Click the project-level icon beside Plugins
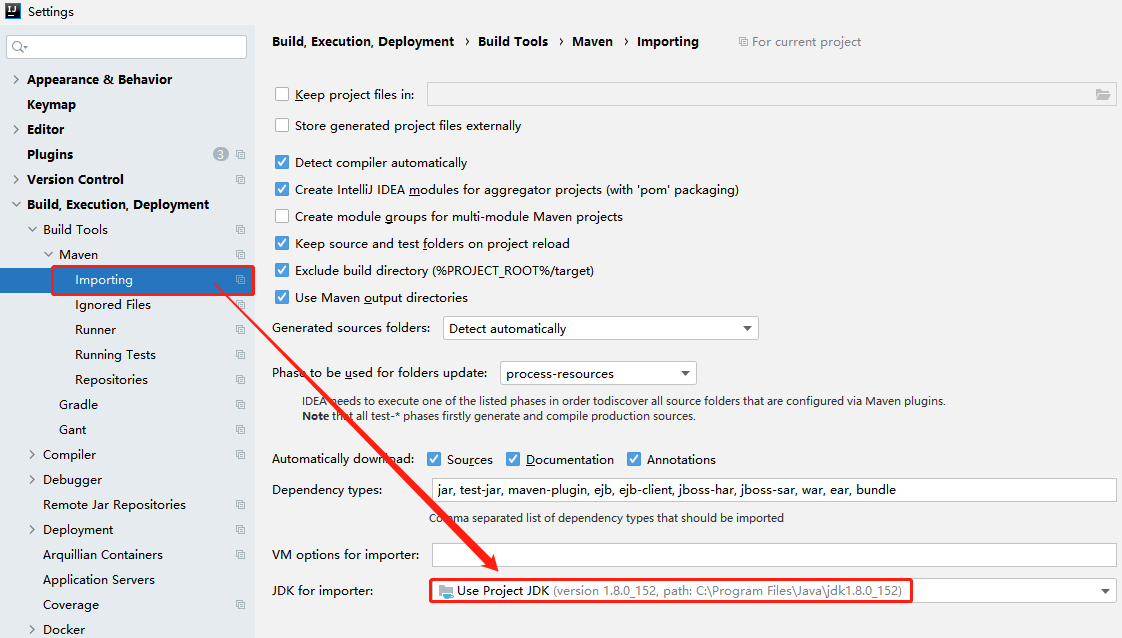Screen dimensions: 1122x638 point(240,154)
